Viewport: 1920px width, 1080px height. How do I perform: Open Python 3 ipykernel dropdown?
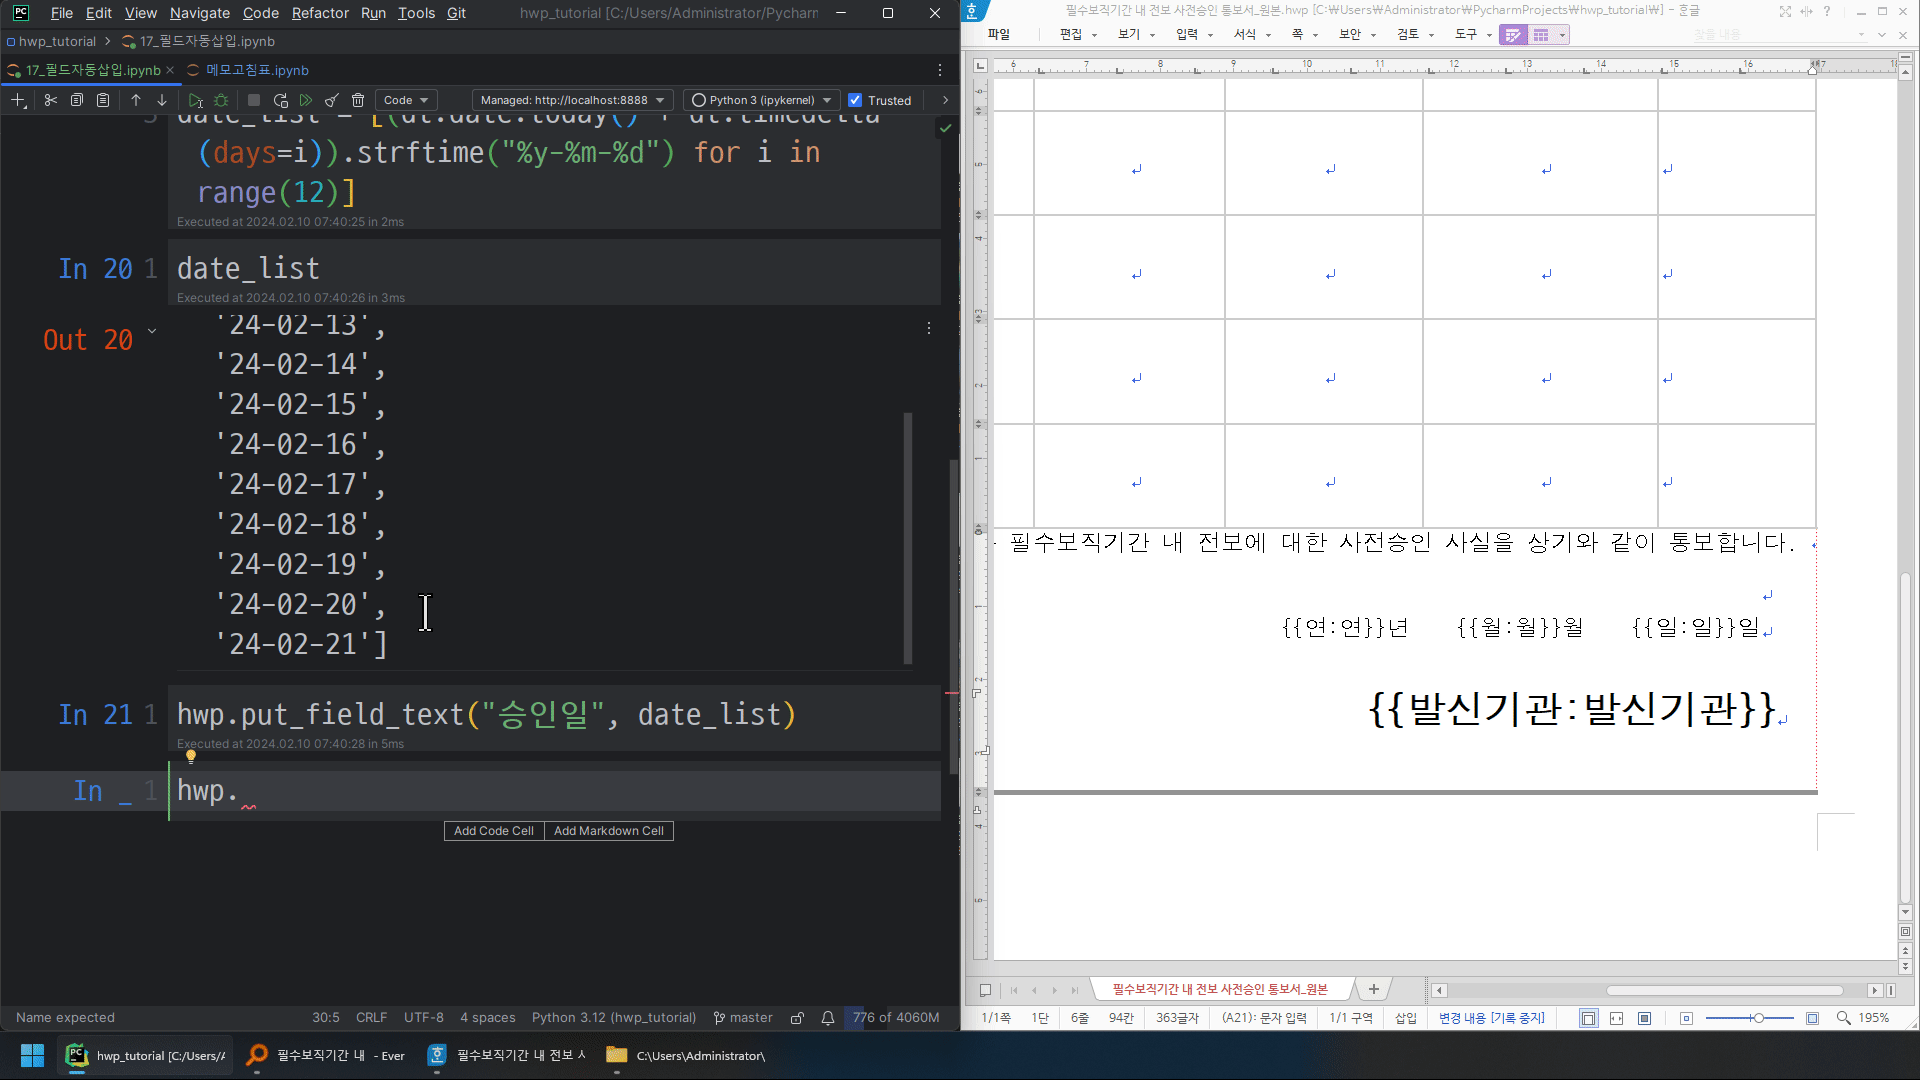tap(761, 100)
